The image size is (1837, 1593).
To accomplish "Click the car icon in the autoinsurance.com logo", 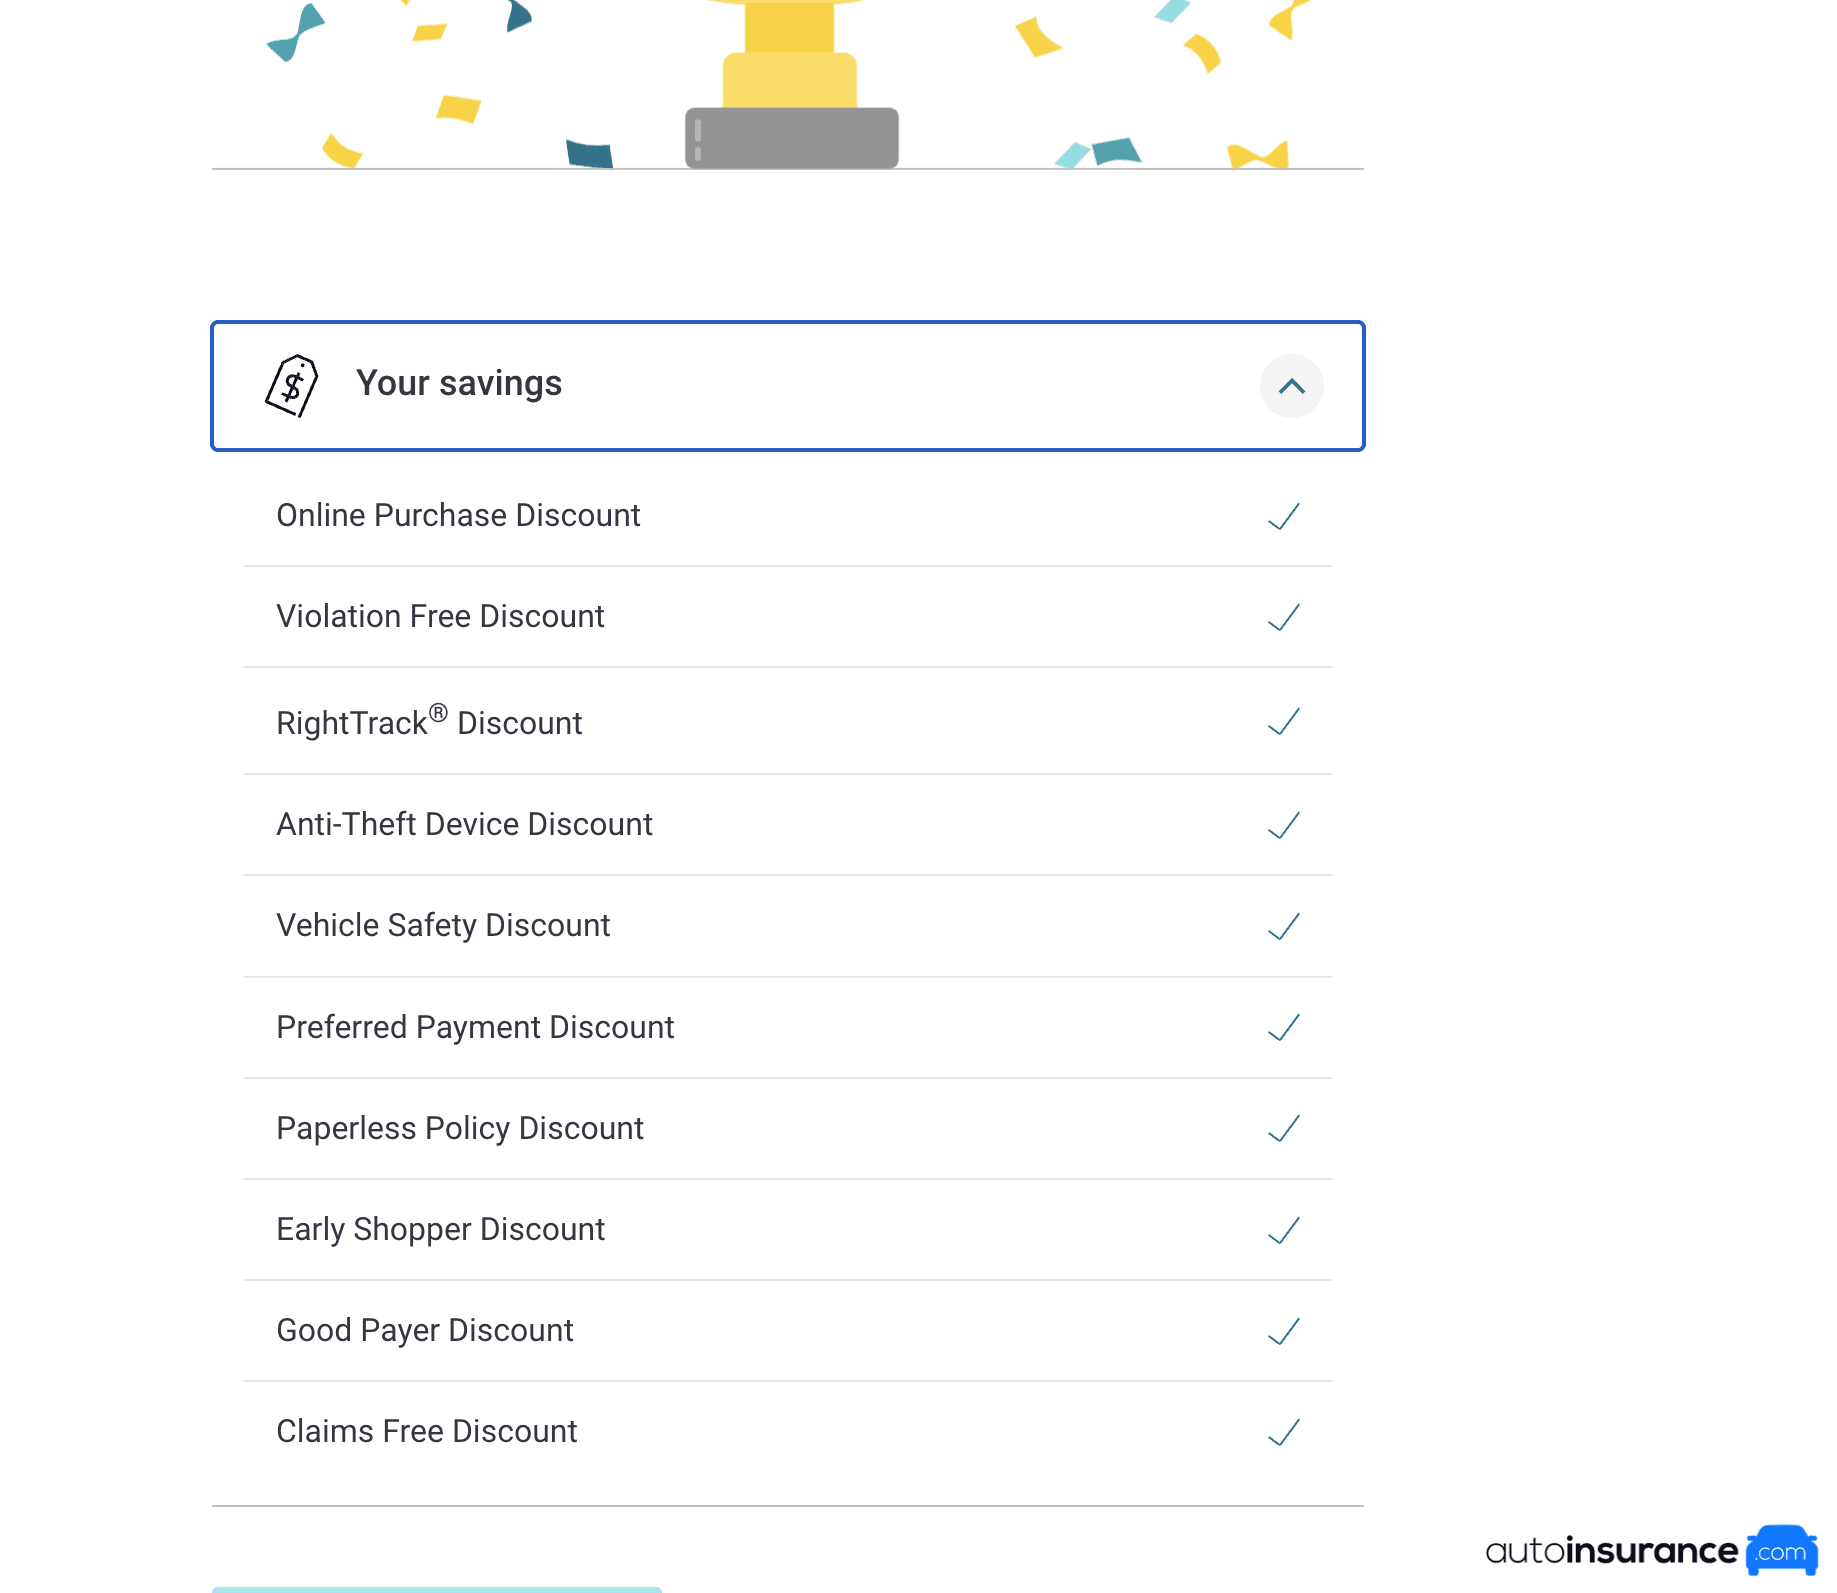I will click(x=1780, y=1552).
